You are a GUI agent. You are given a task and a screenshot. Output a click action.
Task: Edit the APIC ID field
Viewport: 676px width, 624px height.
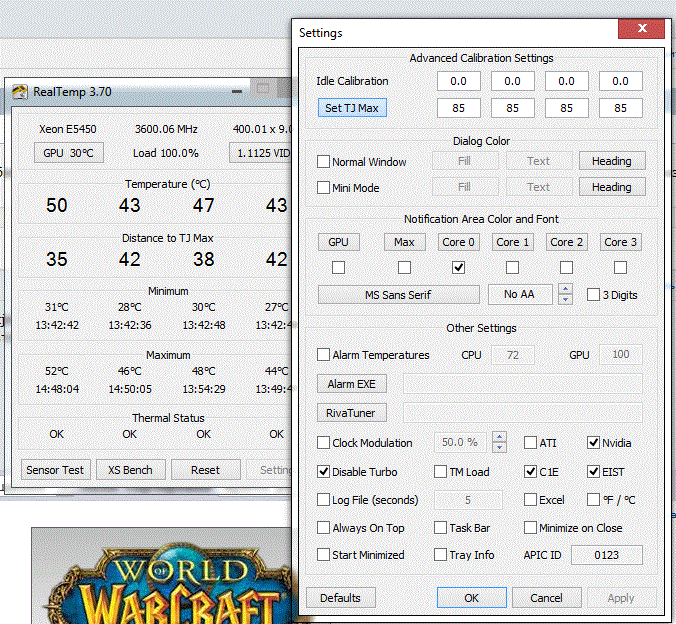point(607,555)
